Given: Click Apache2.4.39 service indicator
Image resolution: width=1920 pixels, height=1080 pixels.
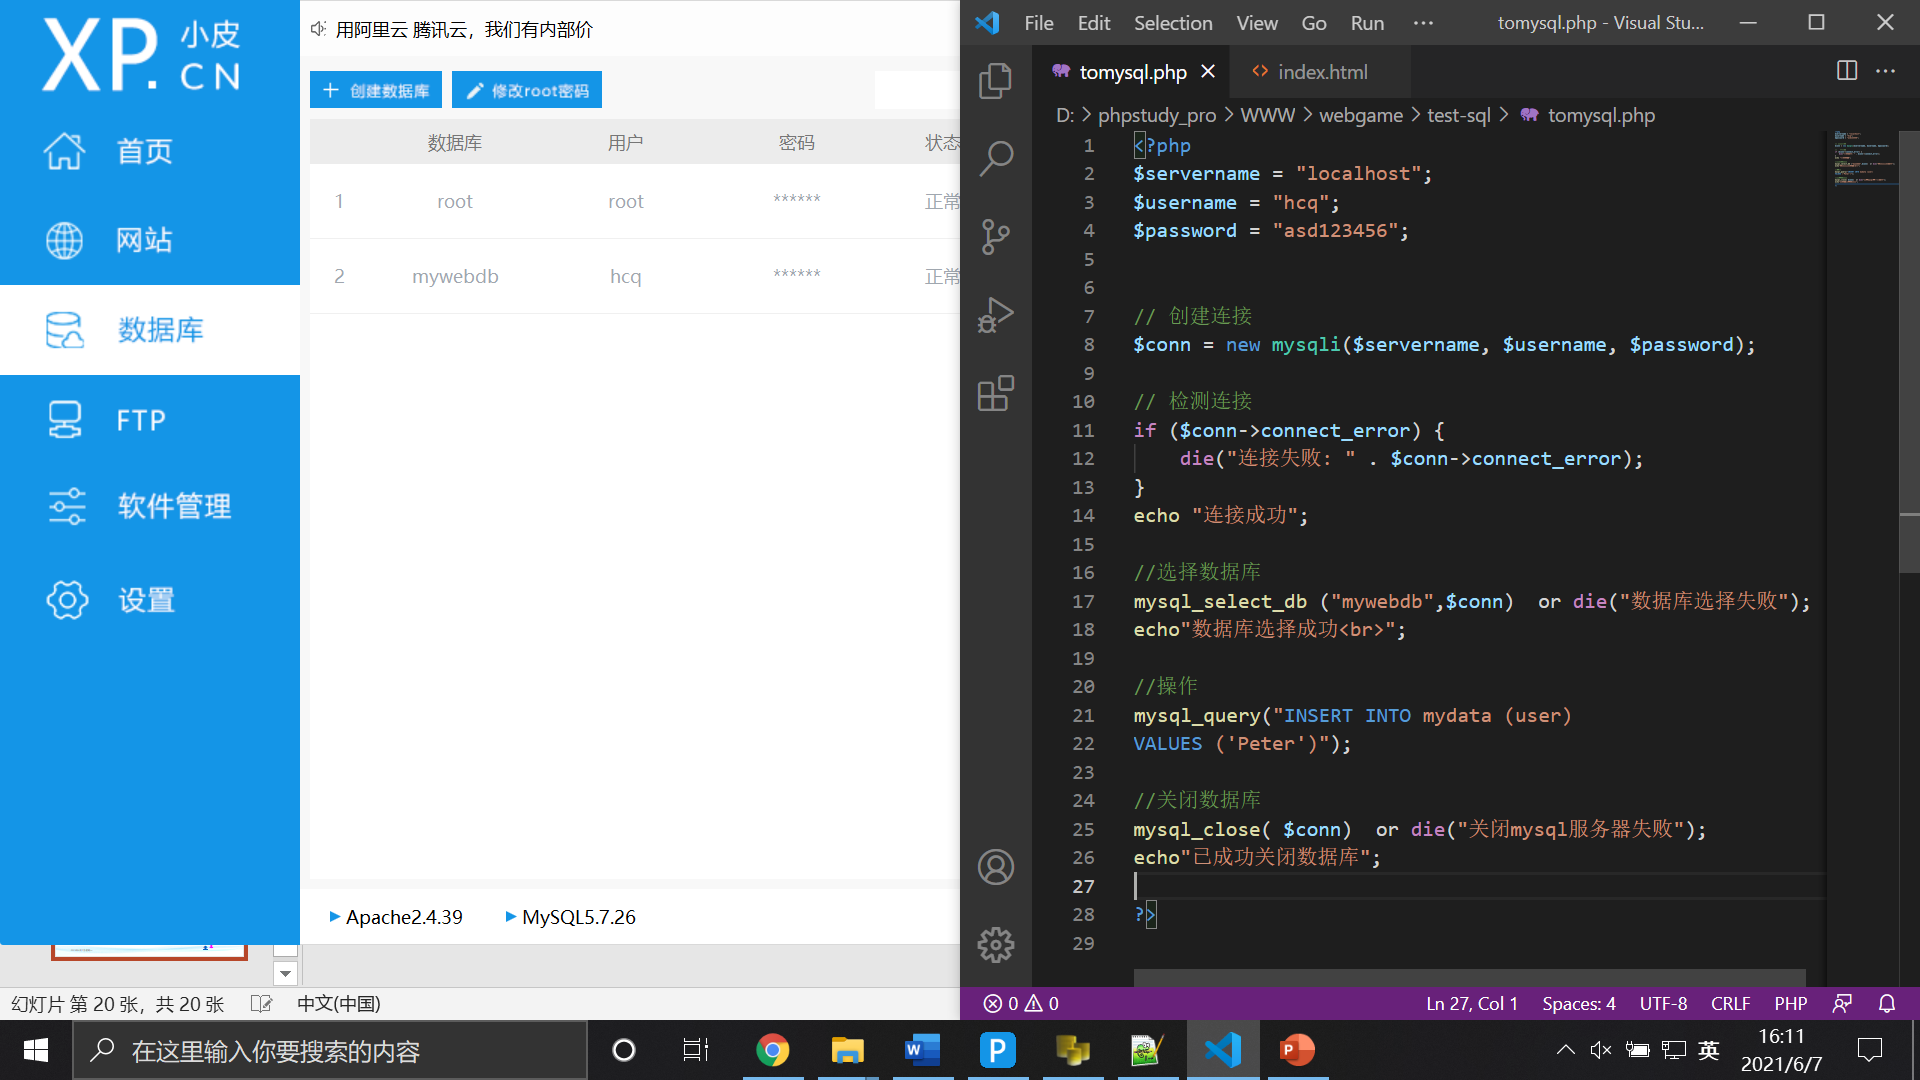Looking at the screenshot, I should [x=396, y=917].
